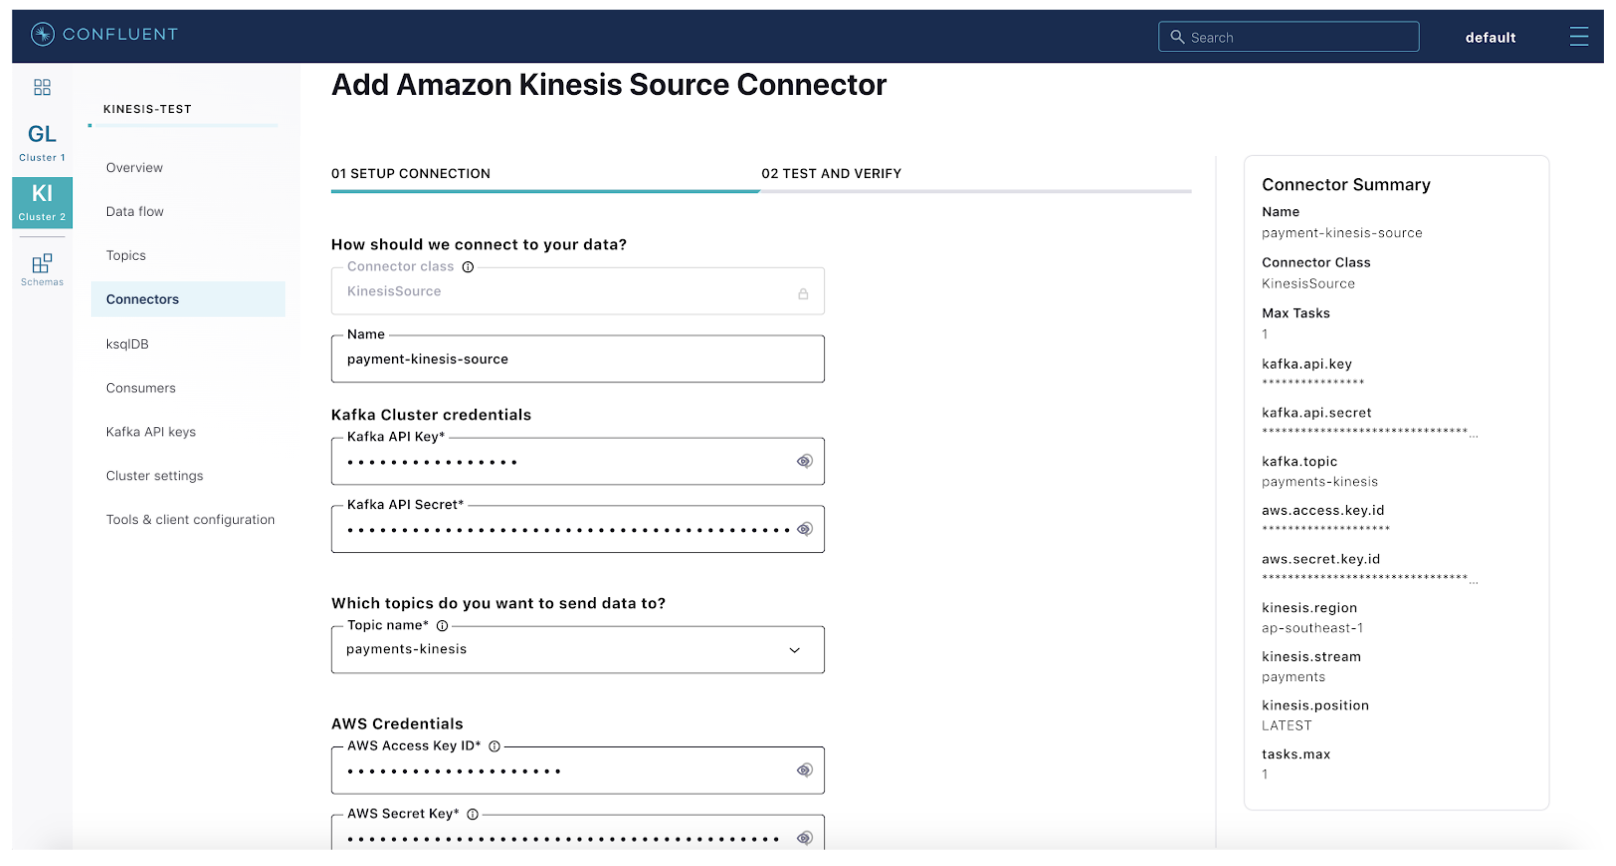
Task: Click the Connector Summary heading
Action: tap(1346, 185)
